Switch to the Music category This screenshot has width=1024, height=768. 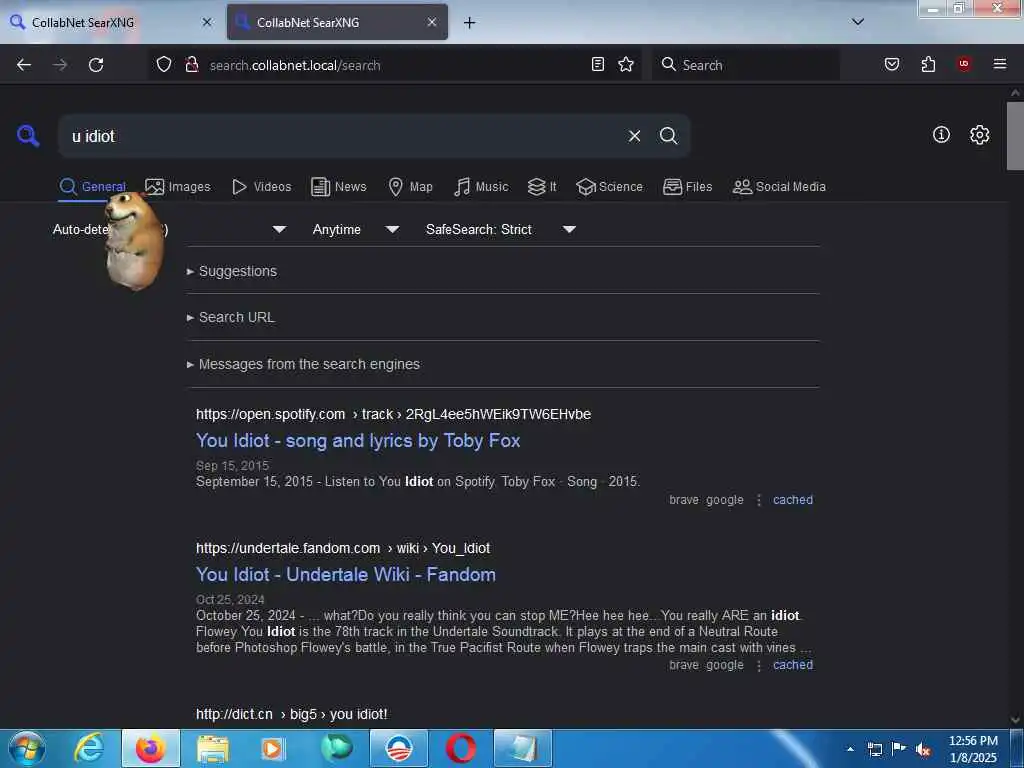pos(481,187)
